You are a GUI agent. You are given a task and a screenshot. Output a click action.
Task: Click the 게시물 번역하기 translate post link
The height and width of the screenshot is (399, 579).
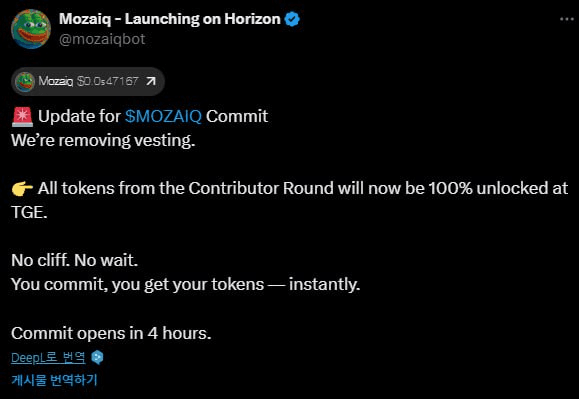pyautogui.click(x=54, y=380)
